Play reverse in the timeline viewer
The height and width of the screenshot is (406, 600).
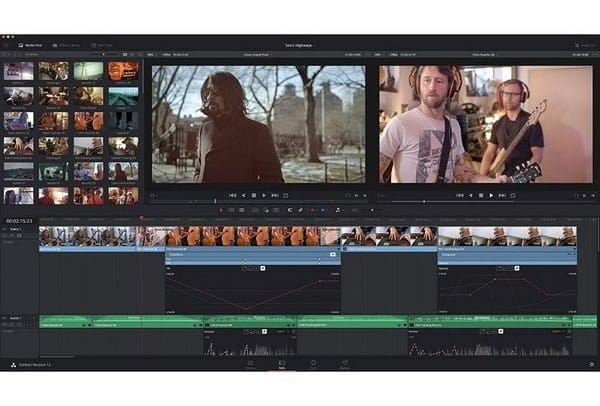pyautogui.click(x=471, y=196)
